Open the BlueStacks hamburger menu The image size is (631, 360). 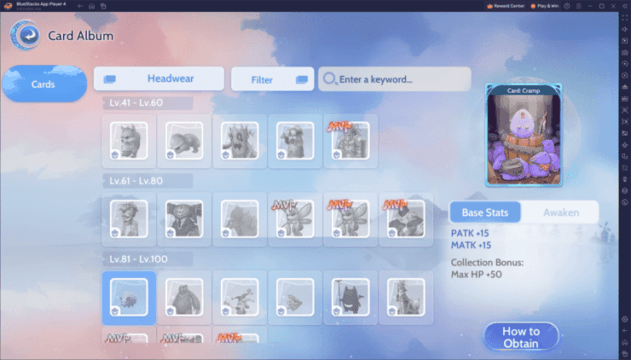578,6
